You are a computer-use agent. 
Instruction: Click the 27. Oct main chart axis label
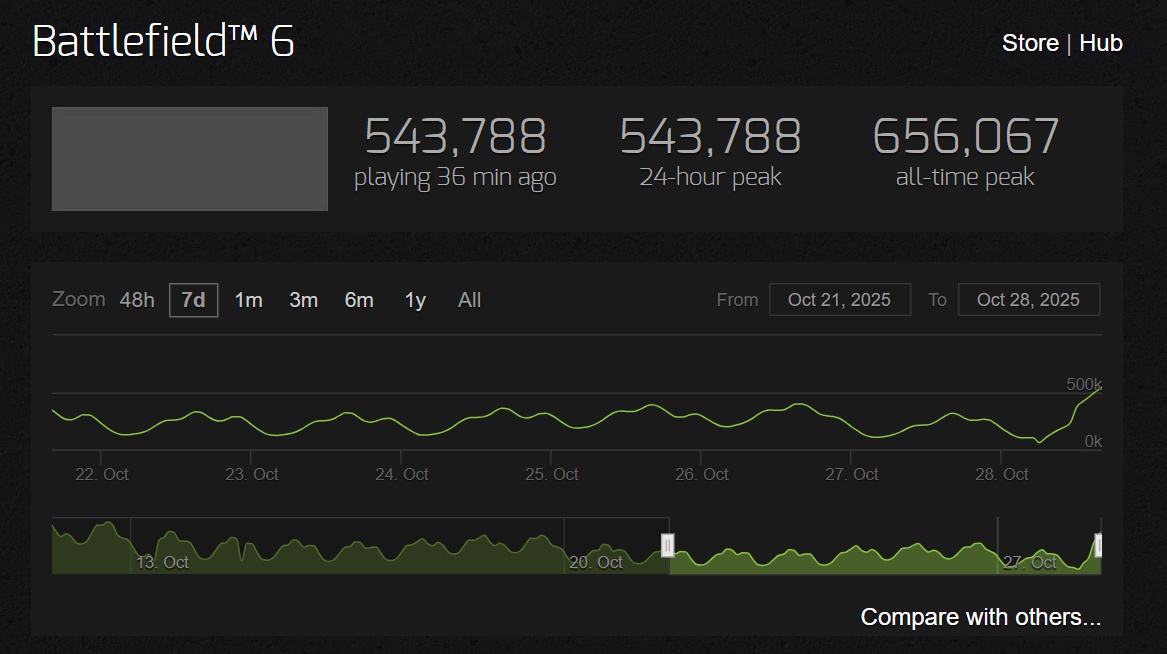tap(851, 474)
